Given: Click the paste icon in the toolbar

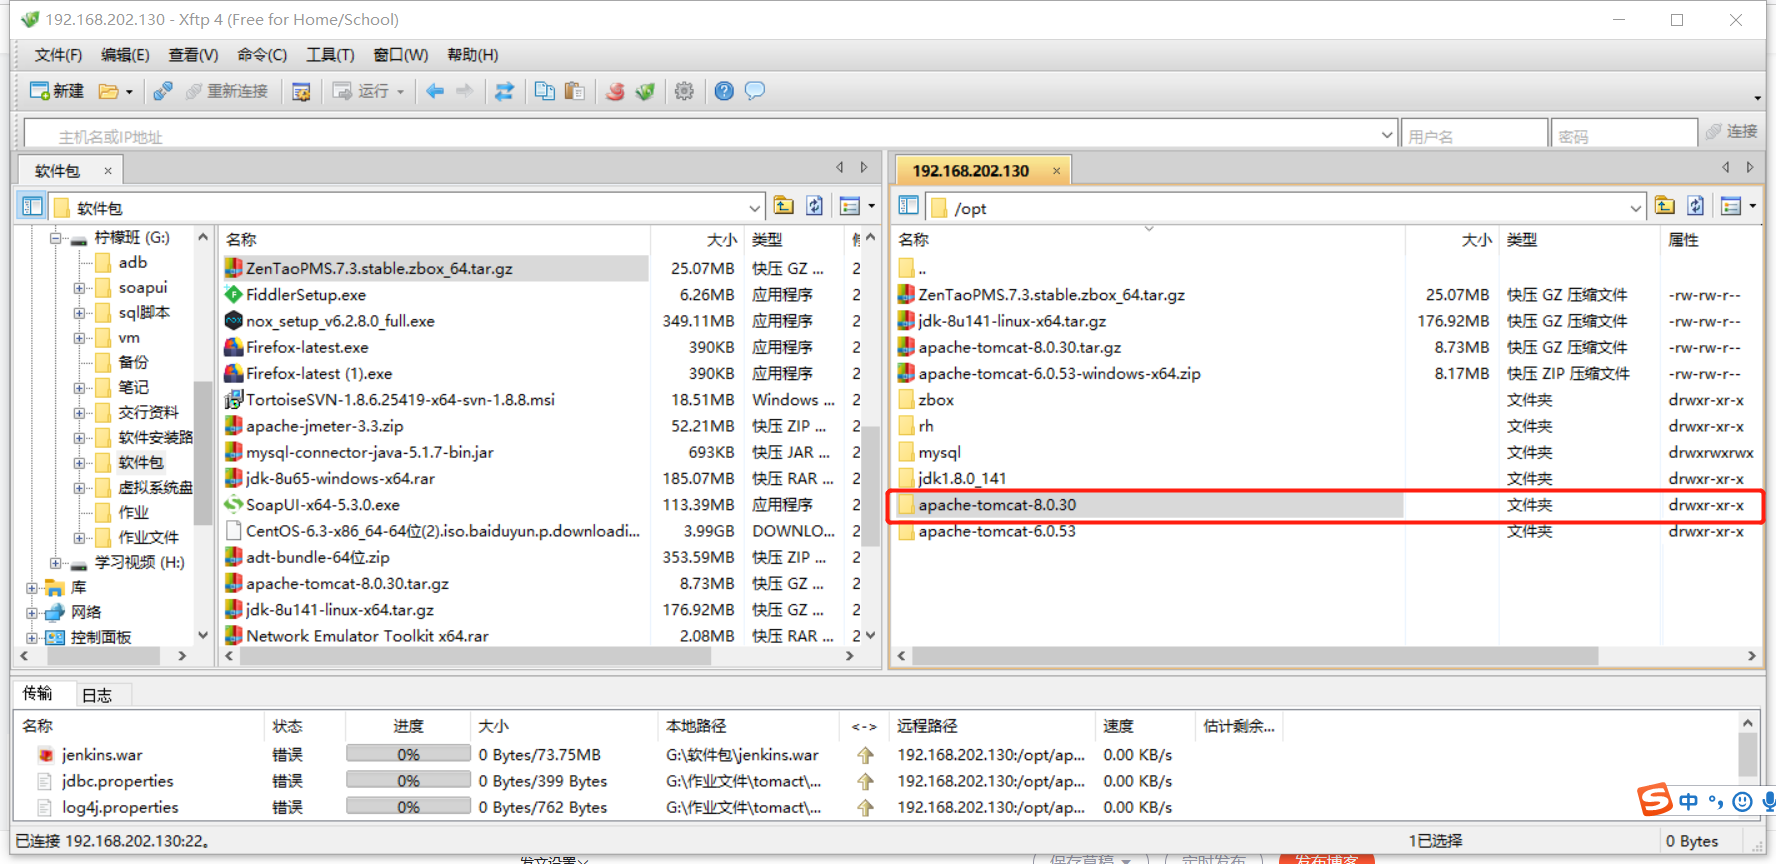Looking at the screenshot, I should 574,91.
